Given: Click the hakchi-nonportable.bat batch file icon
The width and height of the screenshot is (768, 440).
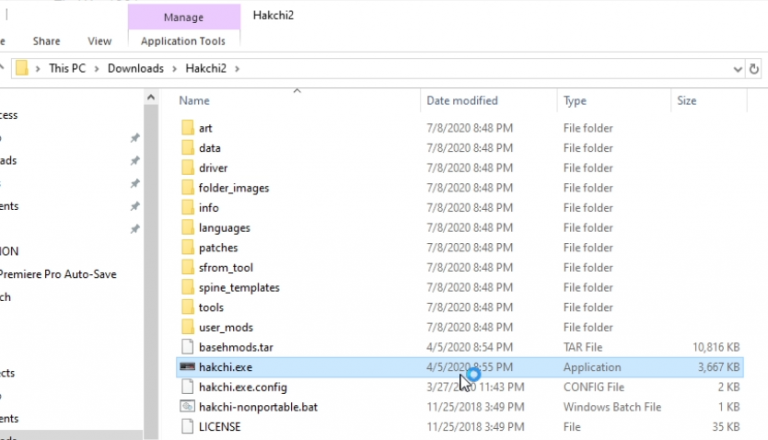Looking at the screenshot, I should (x=186, y=407).
